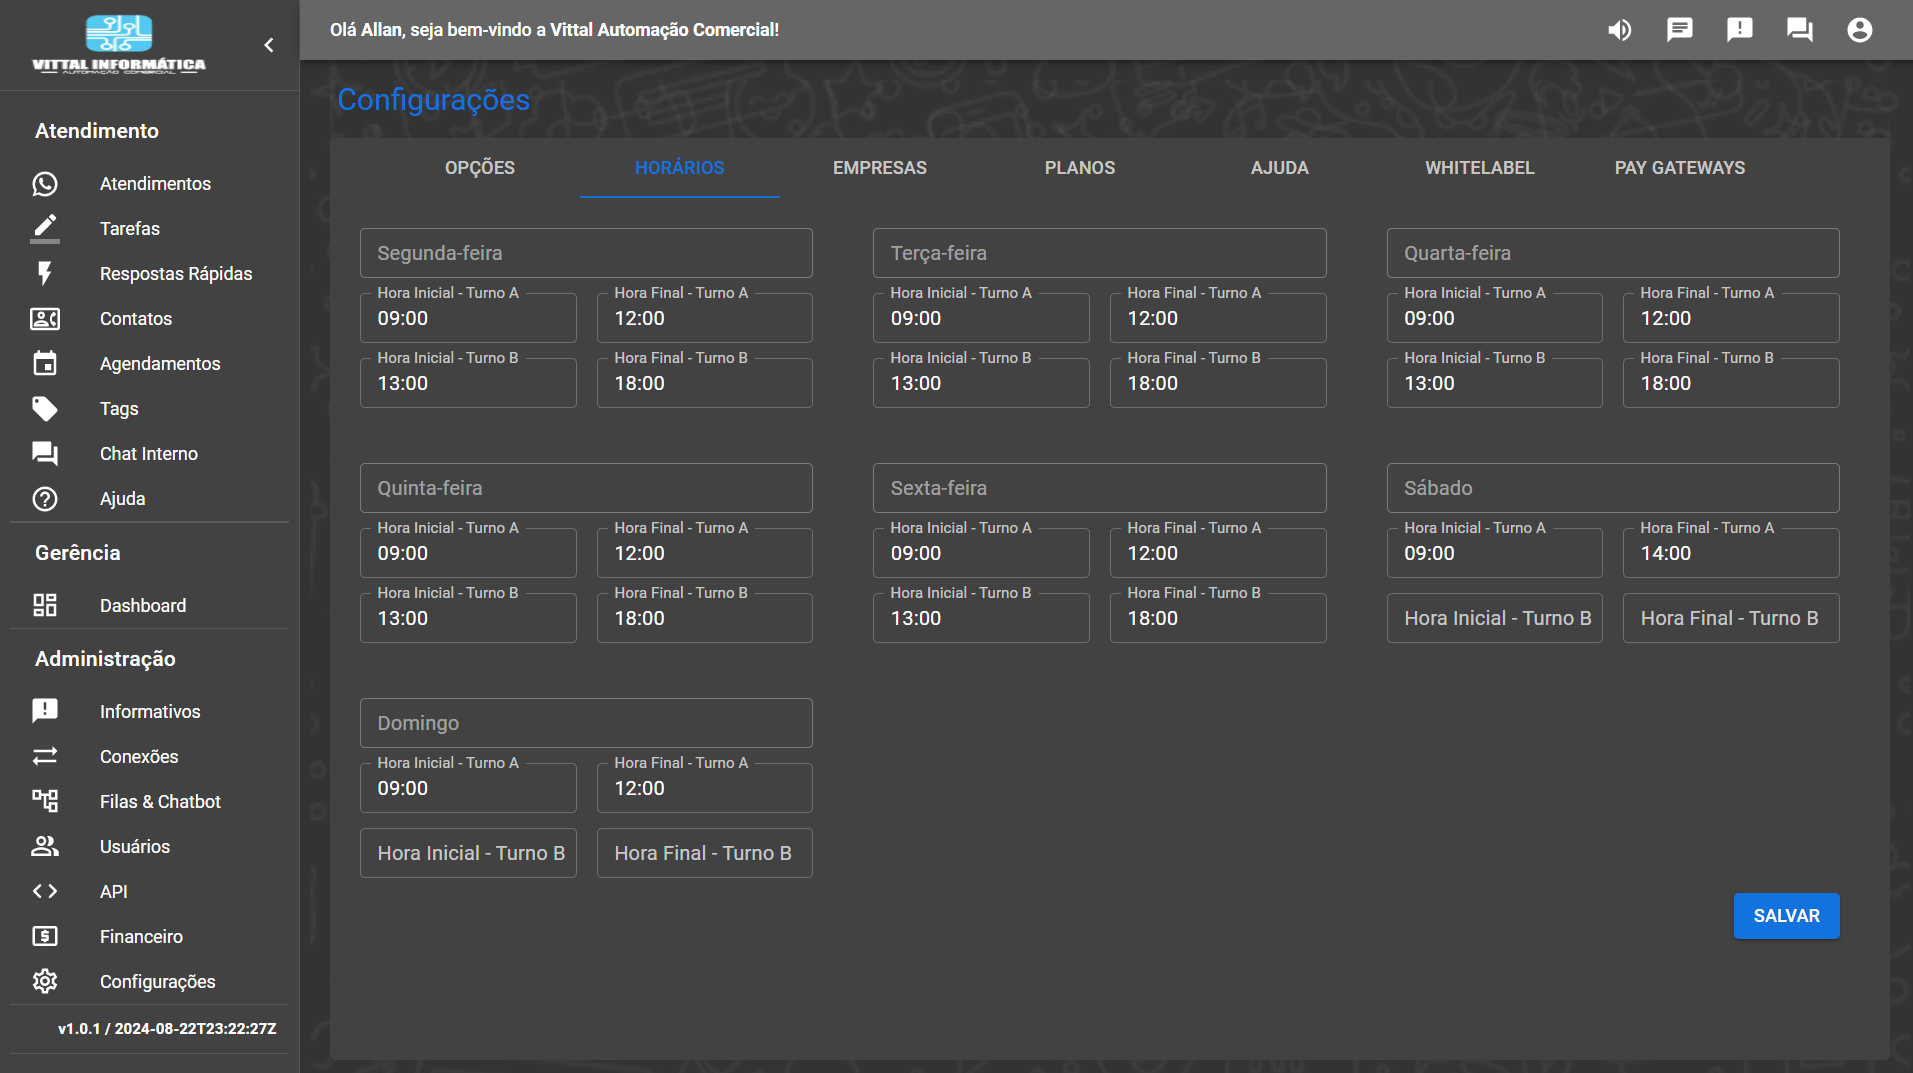Click empty Sábado Hora Inicial Turno B

click(1495, 618)
